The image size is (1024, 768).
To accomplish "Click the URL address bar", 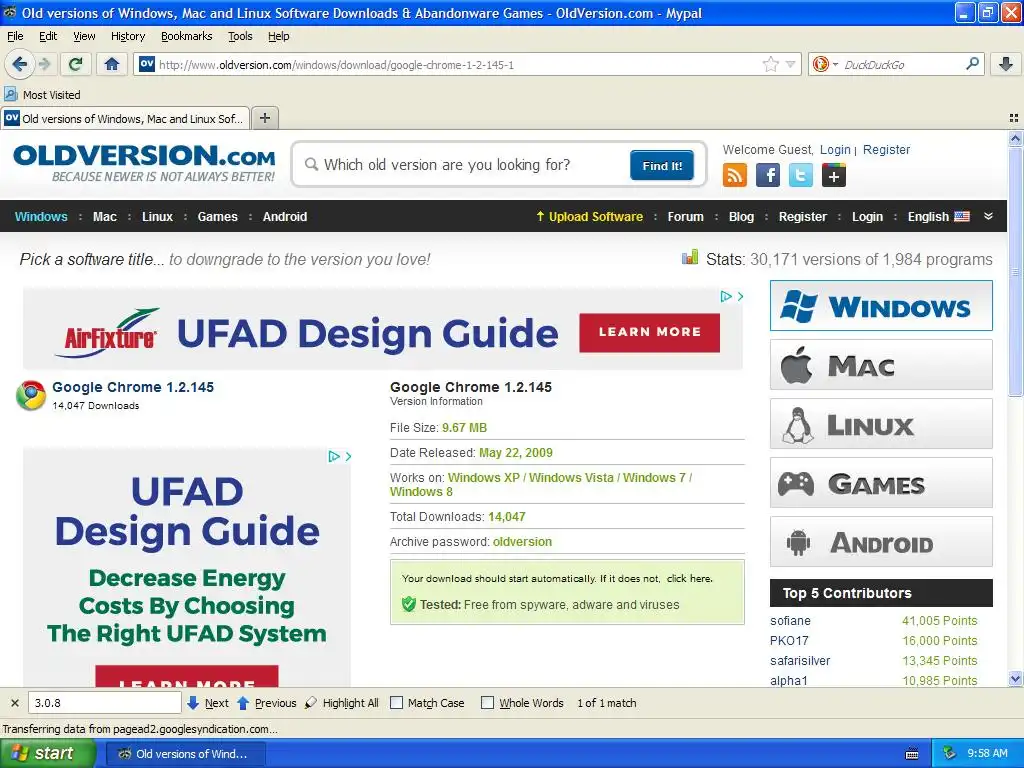I will point(457,64).
